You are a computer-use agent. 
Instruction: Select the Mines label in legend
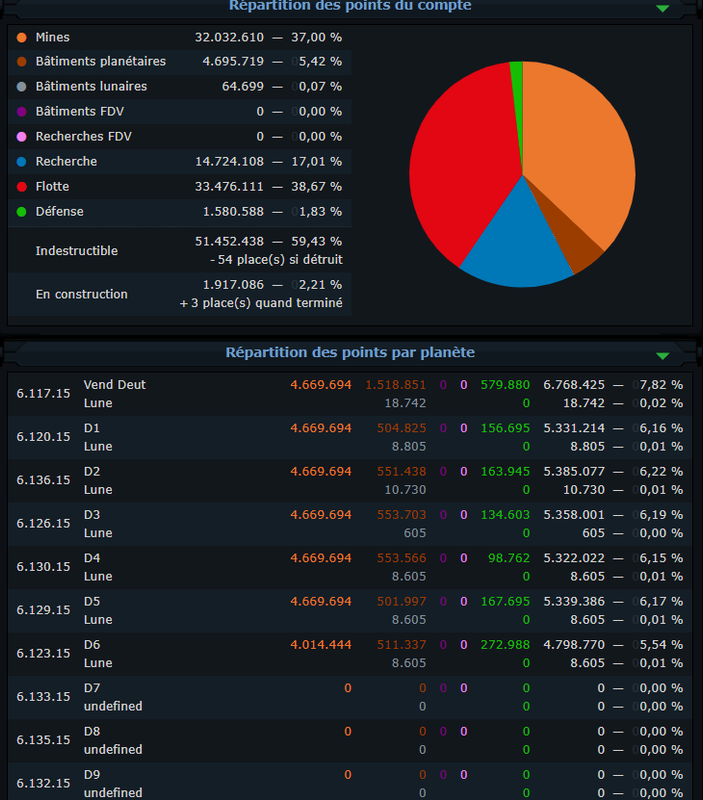(x=53, y=37)
